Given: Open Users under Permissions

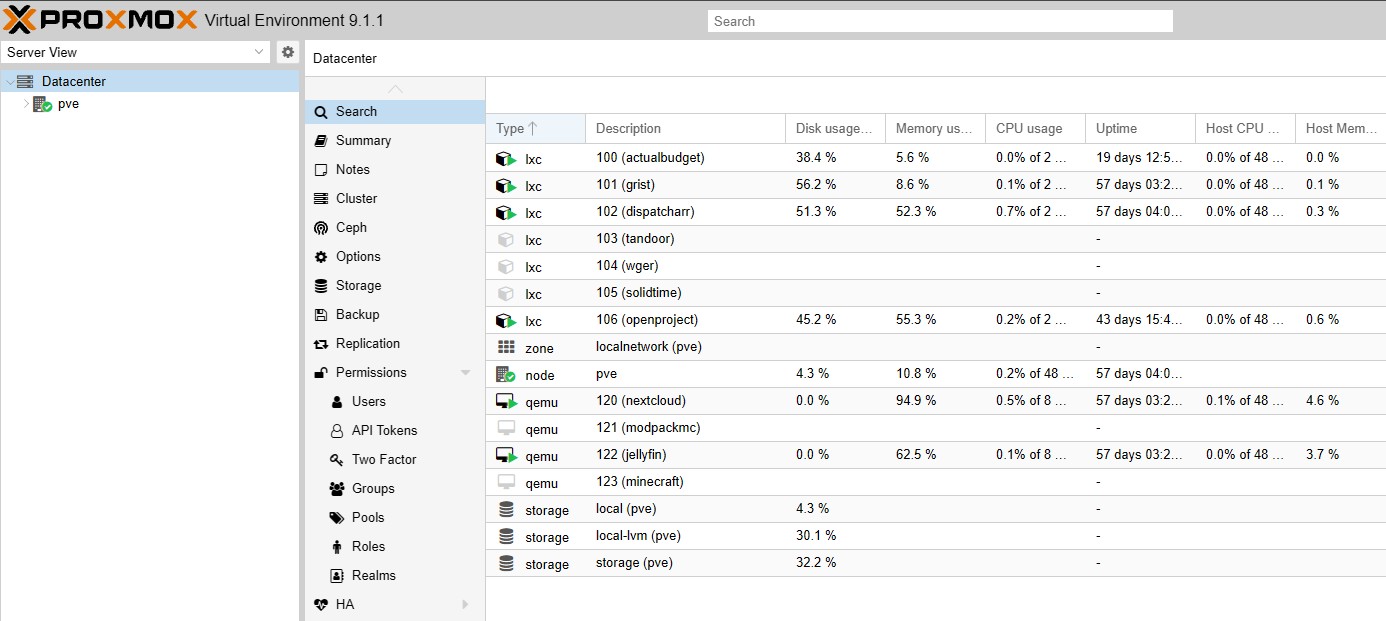Looking at the screenshot, I should click(x=395, y=402).
